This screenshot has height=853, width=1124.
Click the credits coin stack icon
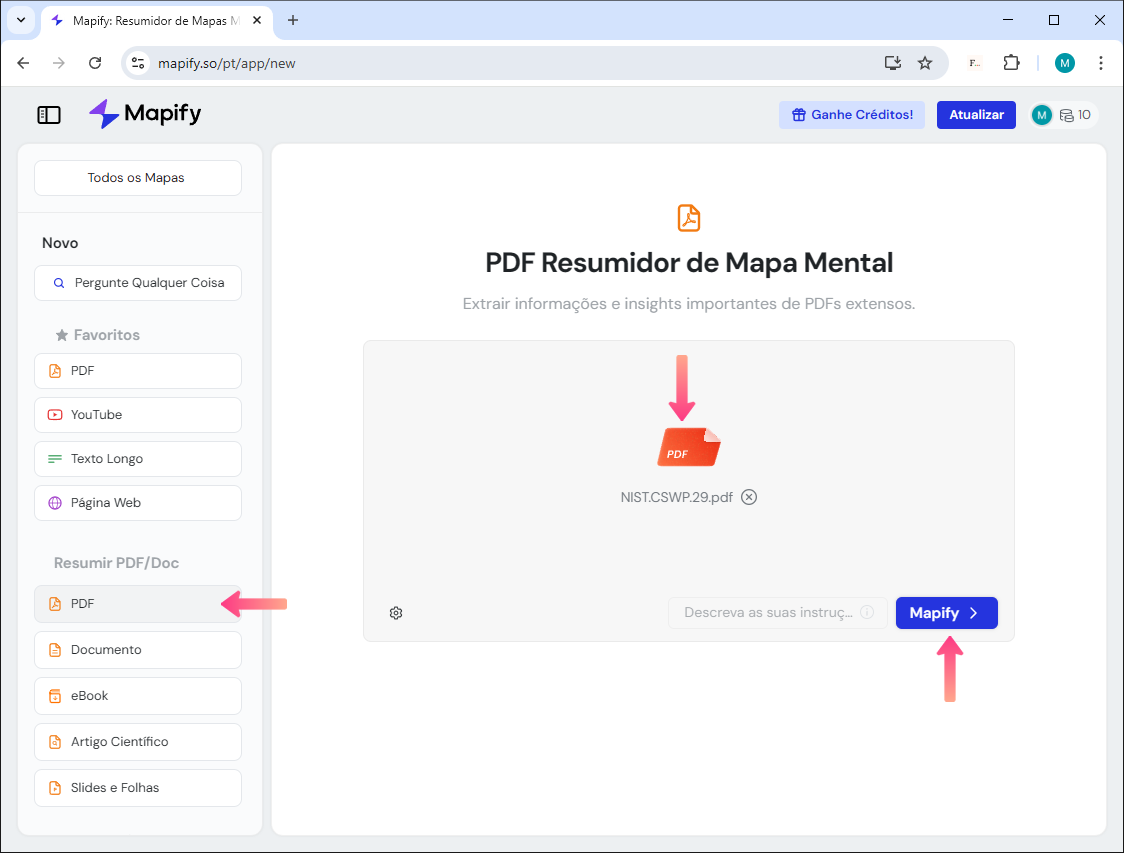pyautogui.click(x=1067, y=115)
